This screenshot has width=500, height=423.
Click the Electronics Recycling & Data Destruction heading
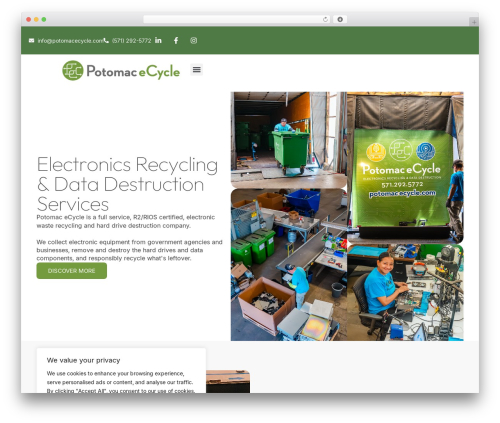click(127, 184)
